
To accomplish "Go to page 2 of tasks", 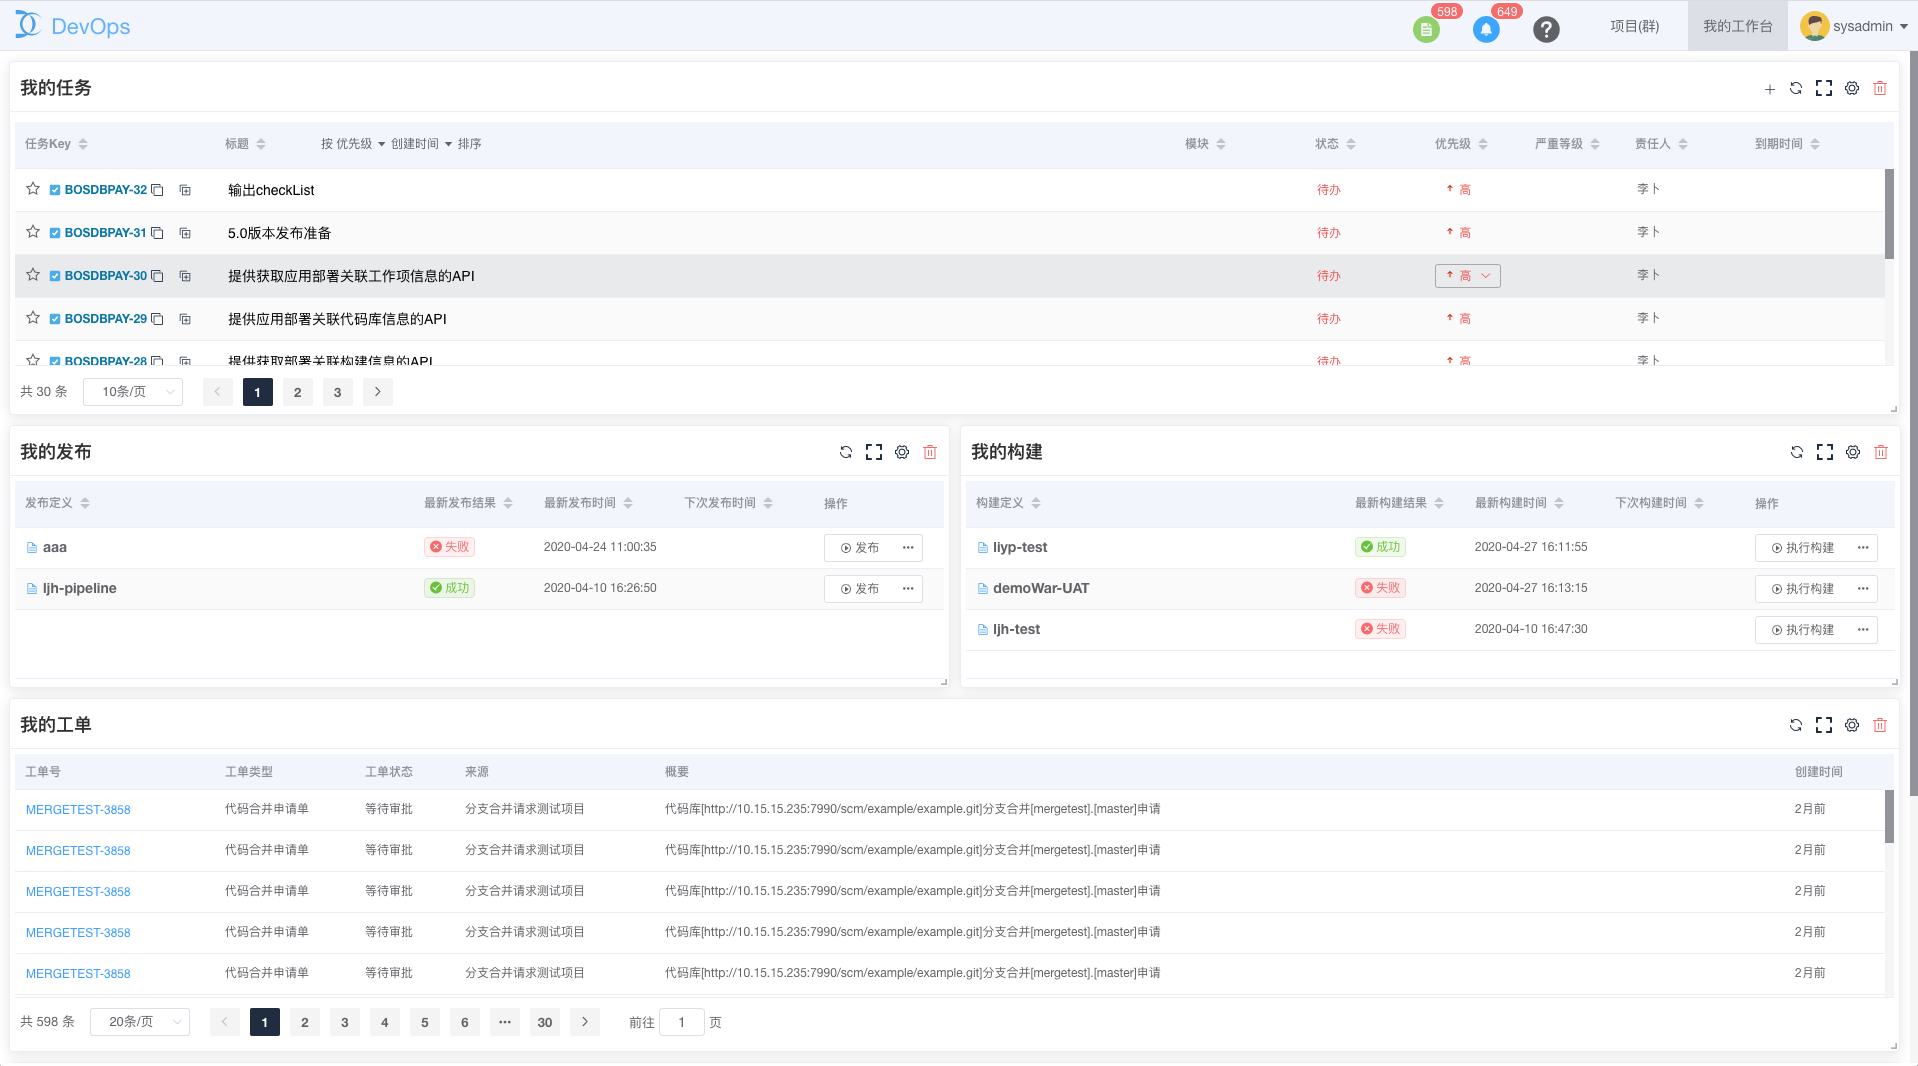I will (x=297, y=392).
